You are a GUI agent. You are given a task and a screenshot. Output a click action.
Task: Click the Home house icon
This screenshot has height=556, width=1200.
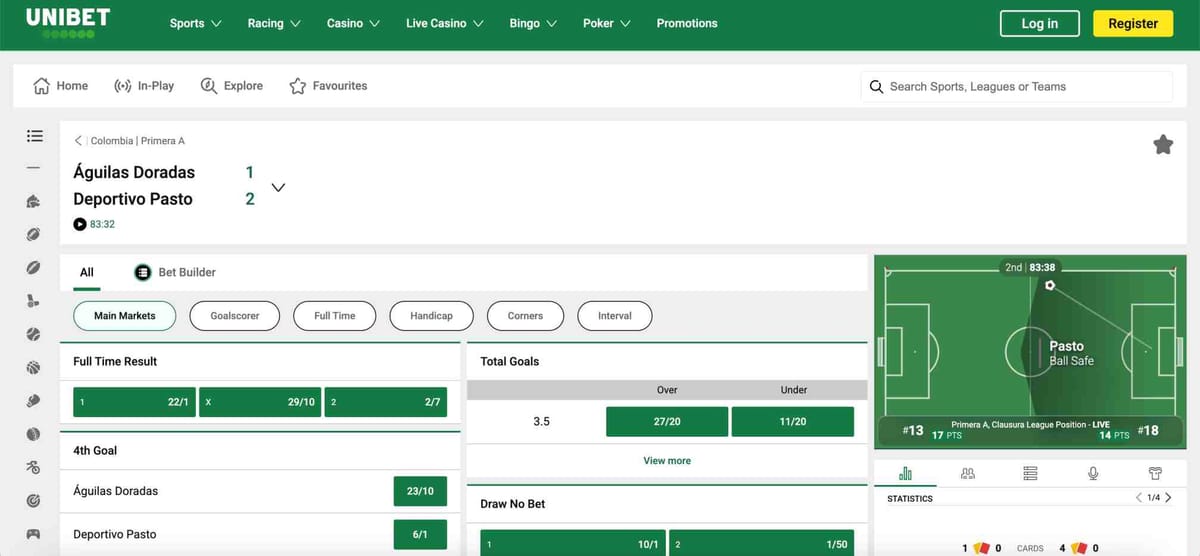click(42, 86)
